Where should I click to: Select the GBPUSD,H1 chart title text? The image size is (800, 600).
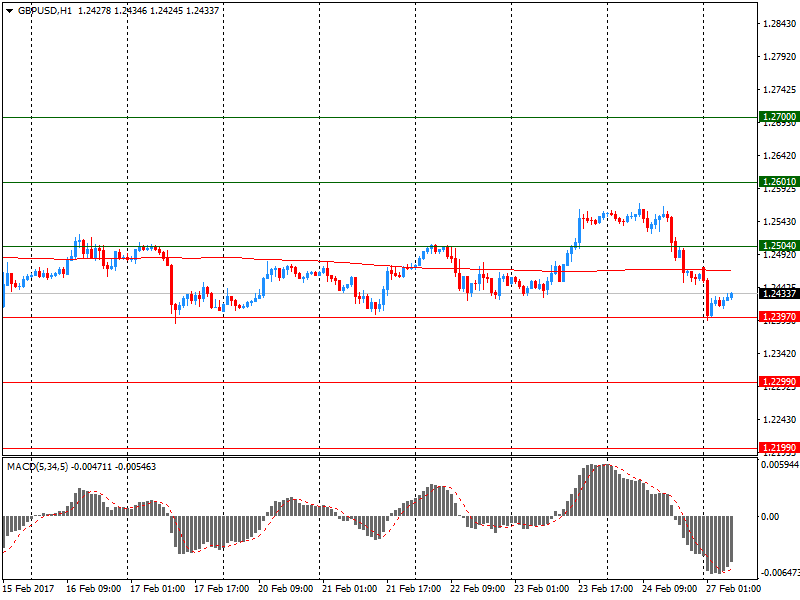45,11
